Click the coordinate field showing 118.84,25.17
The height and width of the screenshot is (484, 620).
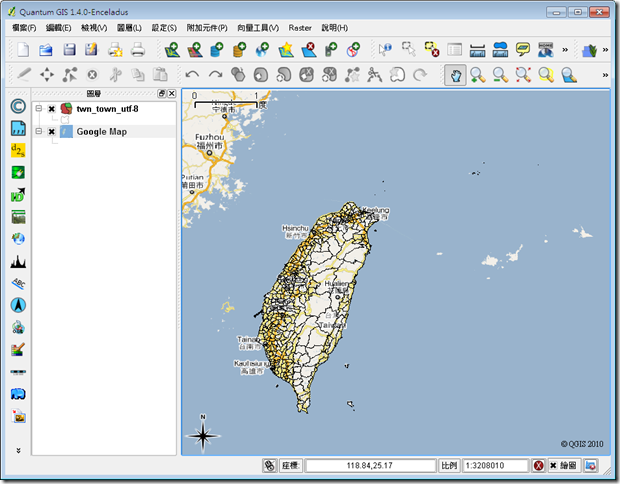[x=370, y=466]
